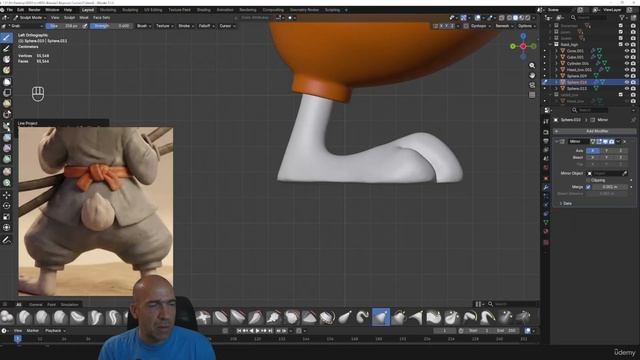Play the timeline animation
This screenshot has height=360, width=640.
tap(257, 331)
